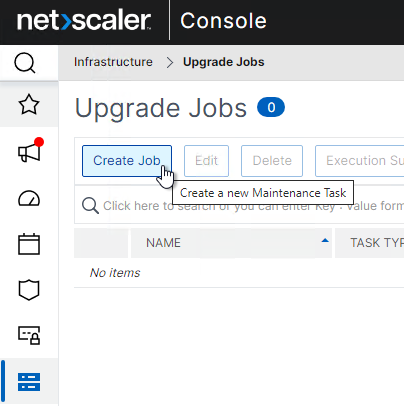Open the calendar icon in sidebar
404x406 pixels.
tap(29, 244)
